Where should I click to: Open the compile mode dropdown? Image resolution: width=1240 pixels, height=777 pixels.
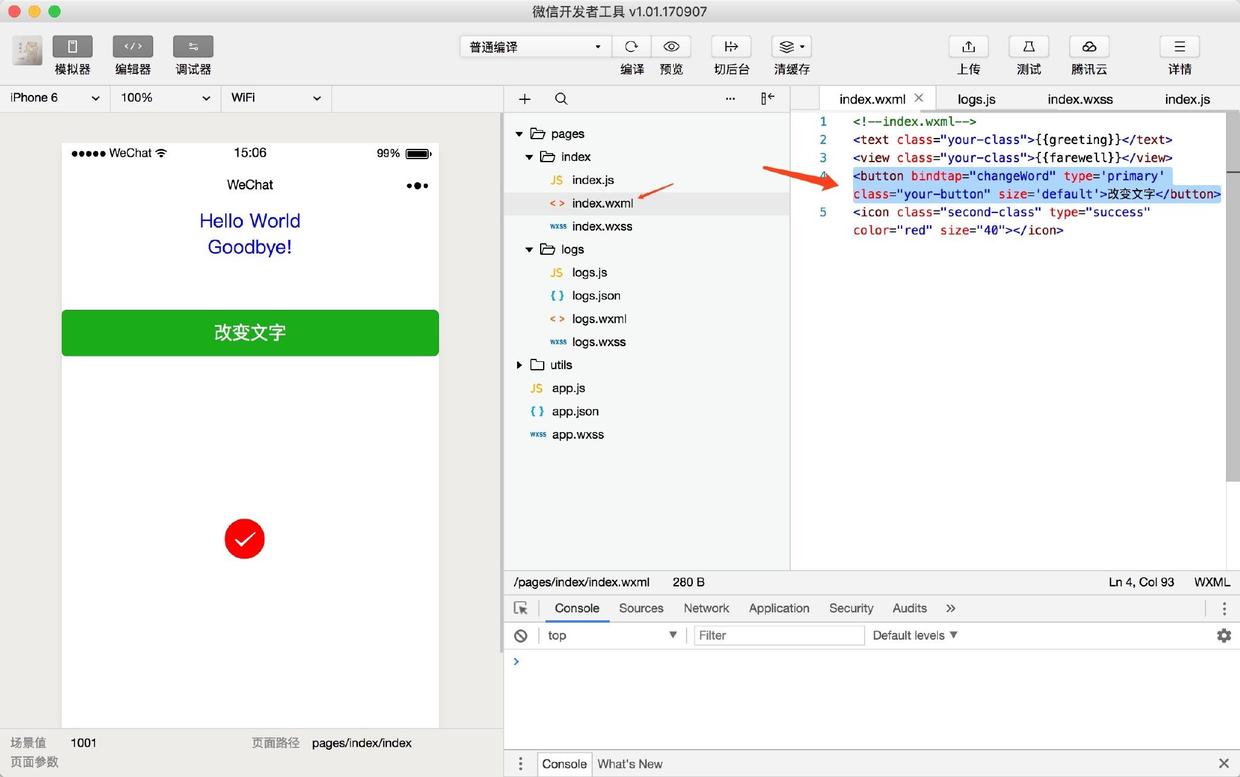[535, 47]
